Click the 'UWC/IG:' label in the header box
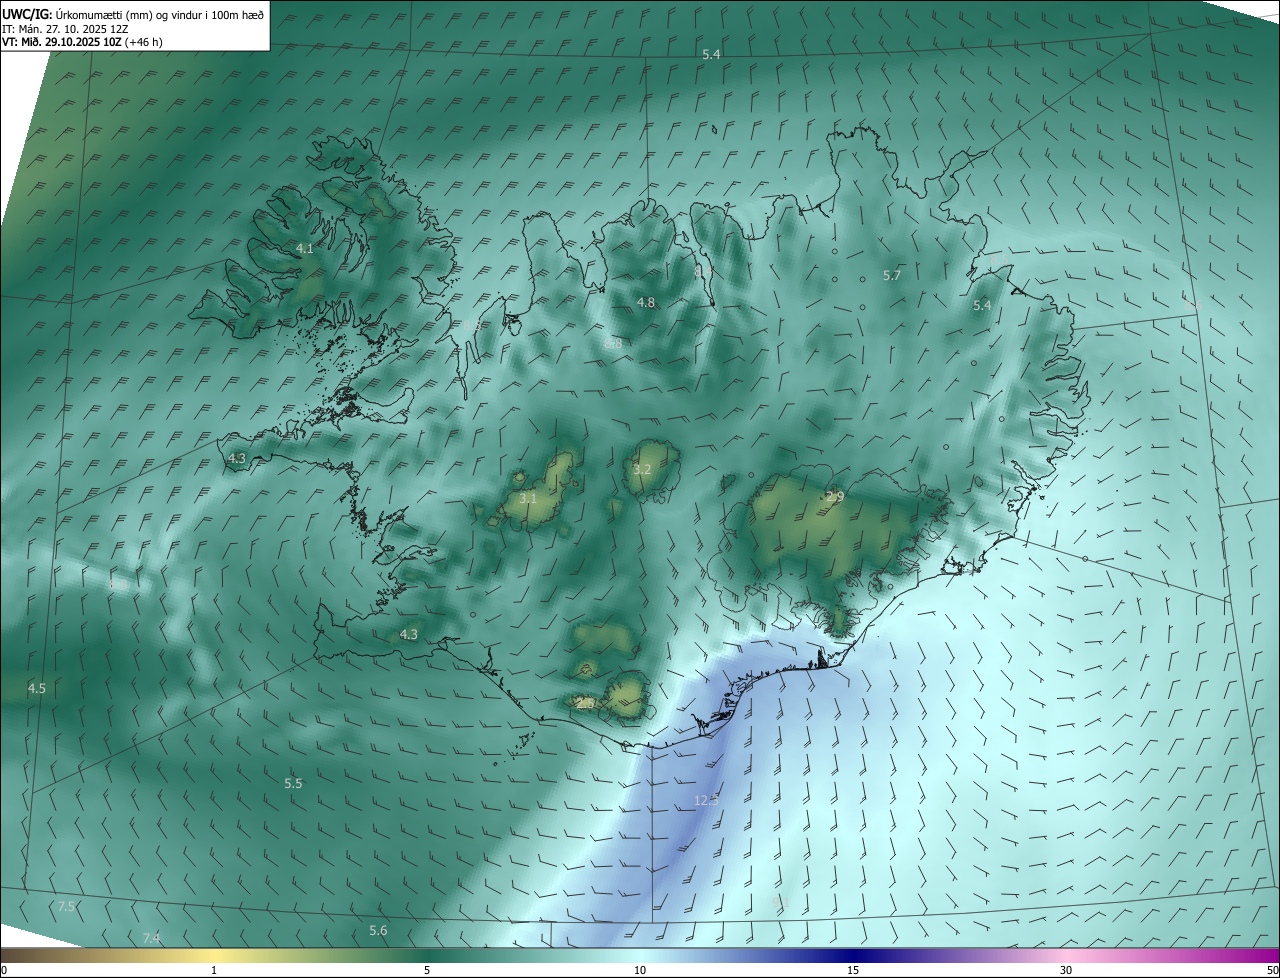This screenshot has height=978, width=1280. pyautogui.click(x=27, y=14)
